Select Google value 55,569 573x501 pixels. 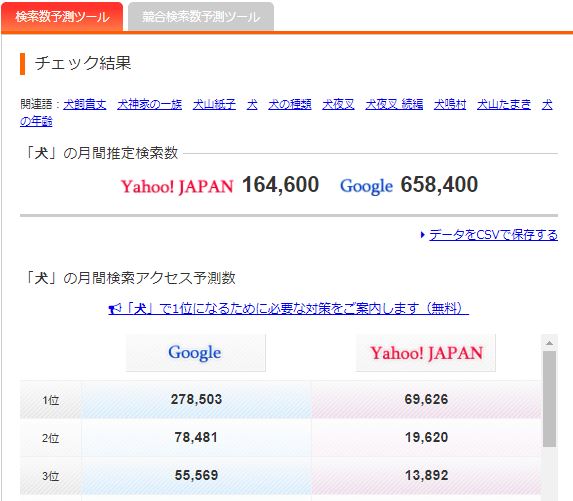click(196, 475)
